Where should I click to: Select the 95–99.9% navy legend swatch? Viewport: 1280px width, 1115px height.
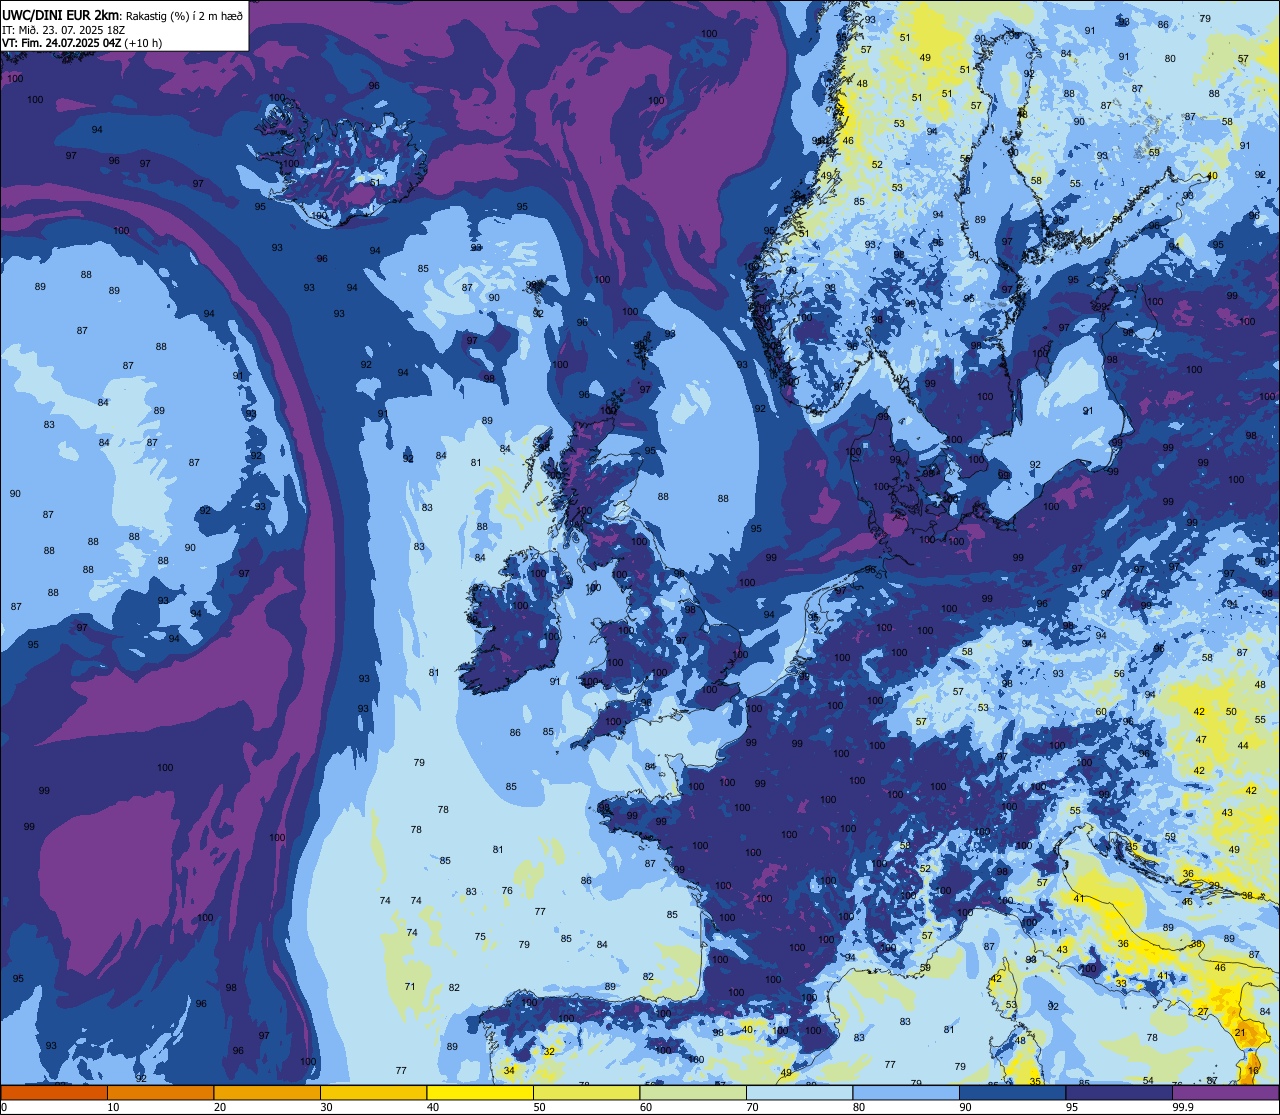coord(1119,1092)
